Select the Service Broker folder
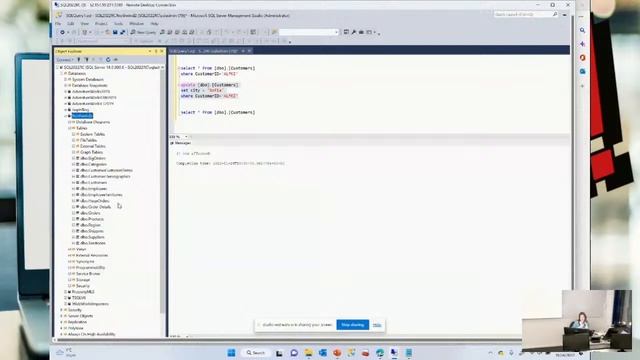640x360 pixels. [x=88, y=274]
